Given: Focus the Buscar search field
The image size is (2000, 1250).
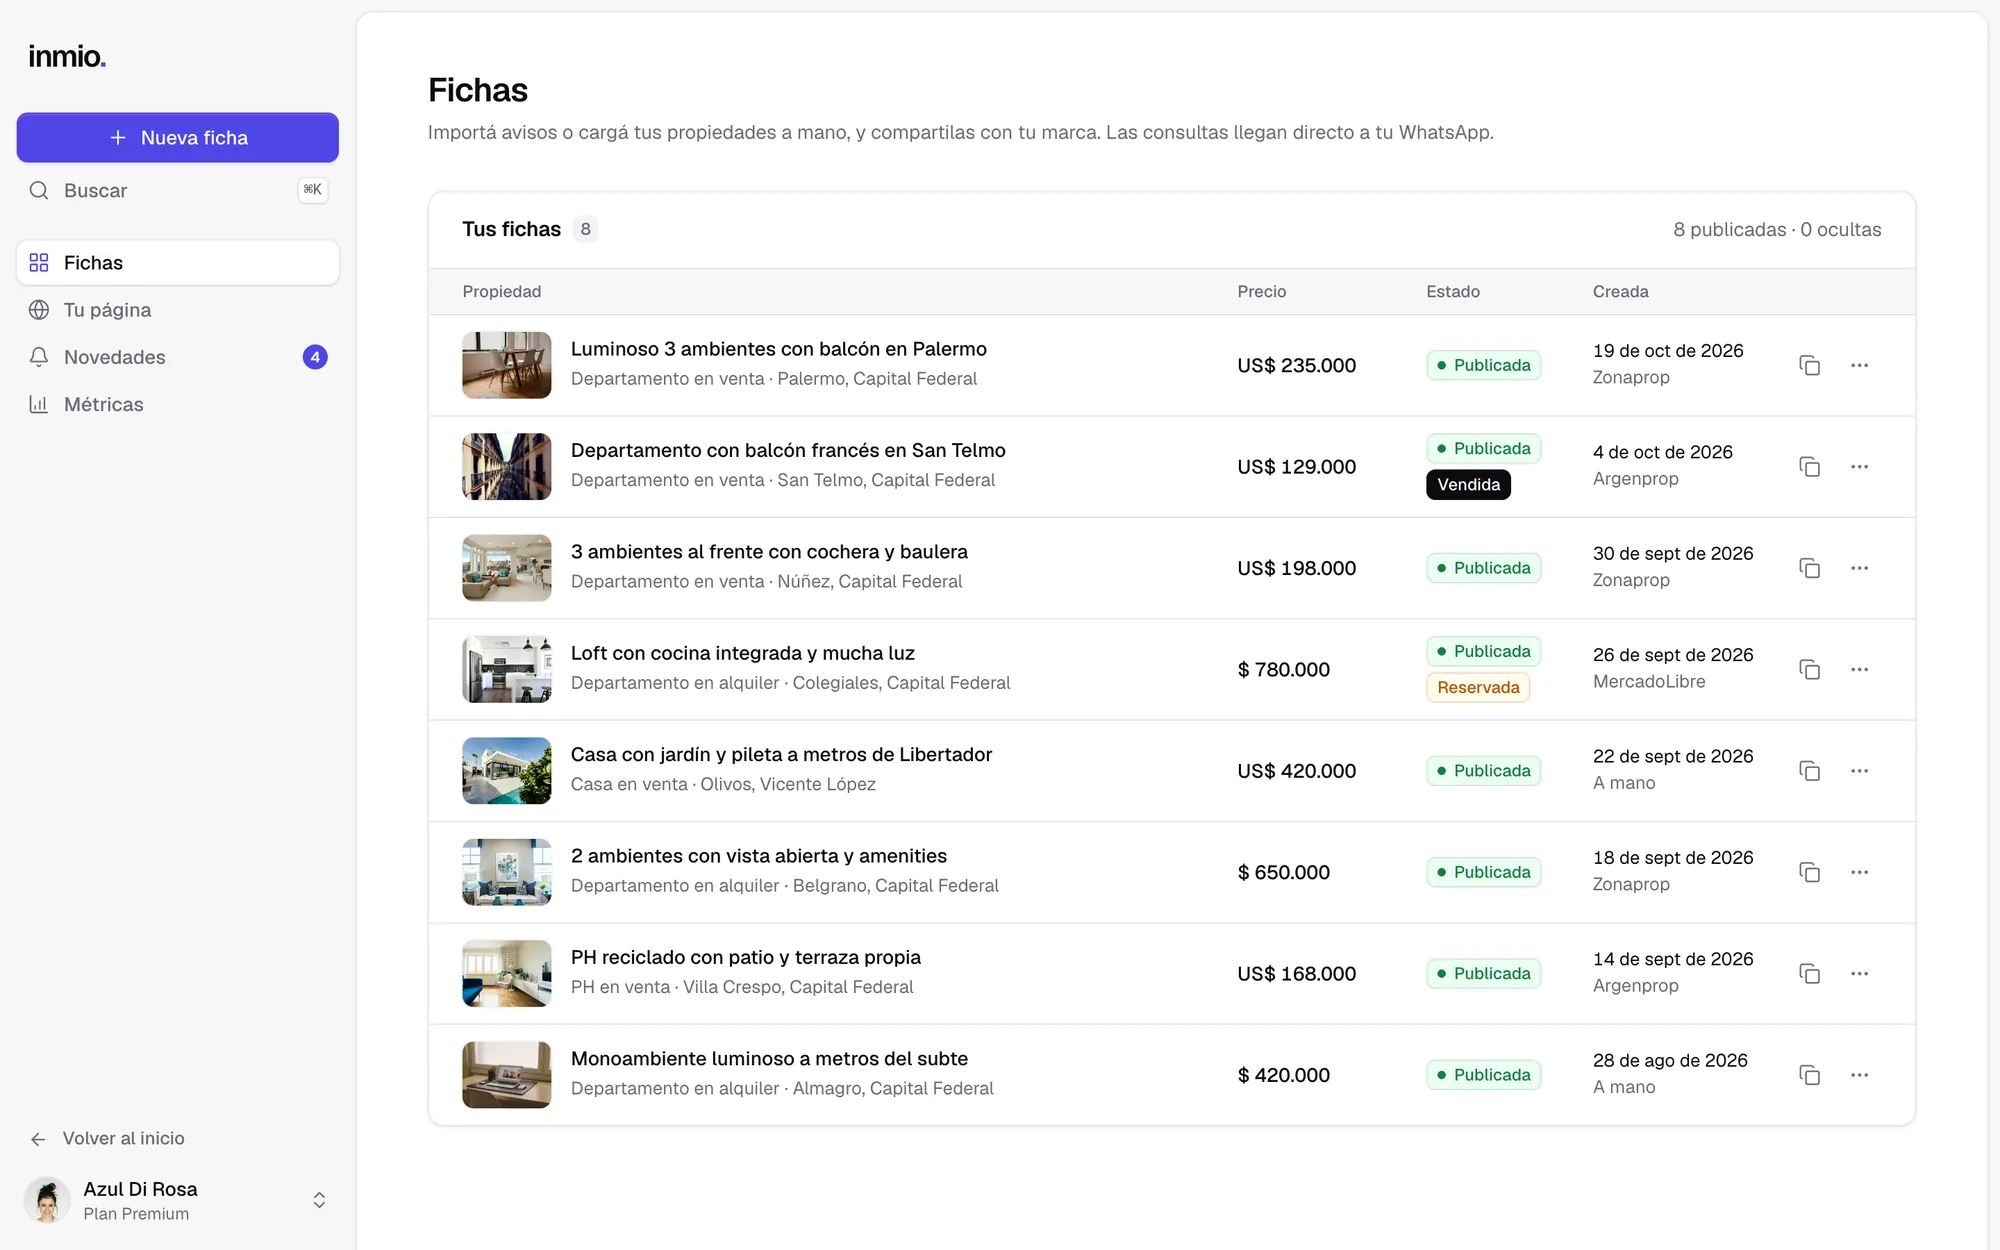Looking at the screenshot, I should click(178, 190).
